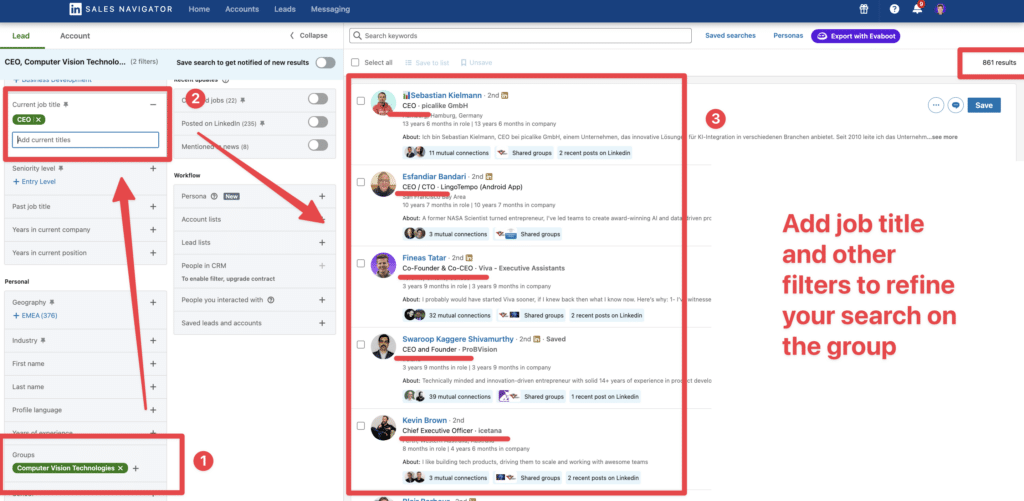Add another group with the plus icon
Viewport: 1024px width, 501px height.
[136, 468]
